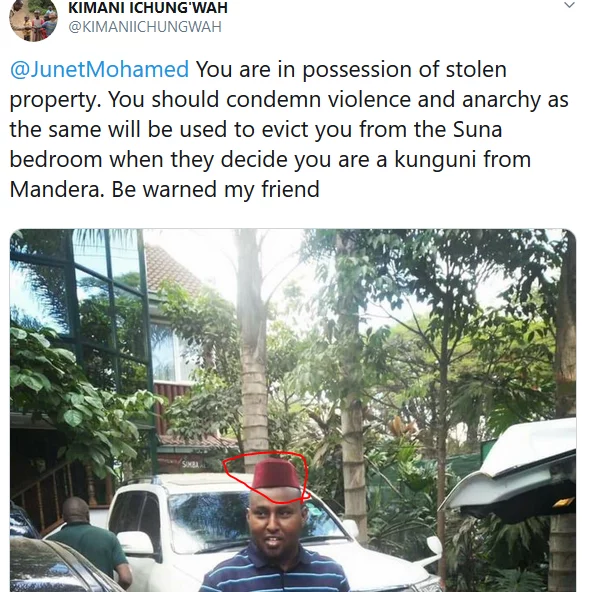Click the red-circled fez hat in photo
The height and width of the screenshot is (592, 589).
[276, 475]
